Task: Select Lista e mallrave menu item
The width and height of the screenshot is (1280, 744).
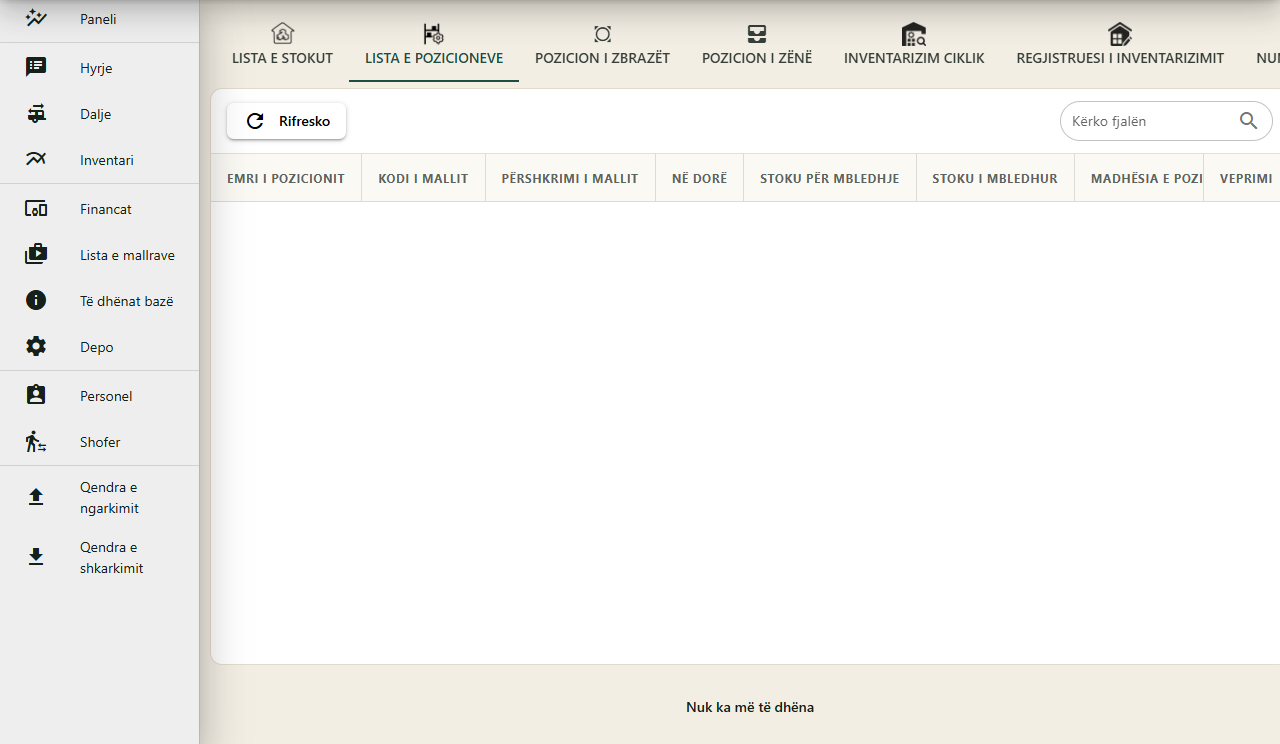Action: point(99,255)
